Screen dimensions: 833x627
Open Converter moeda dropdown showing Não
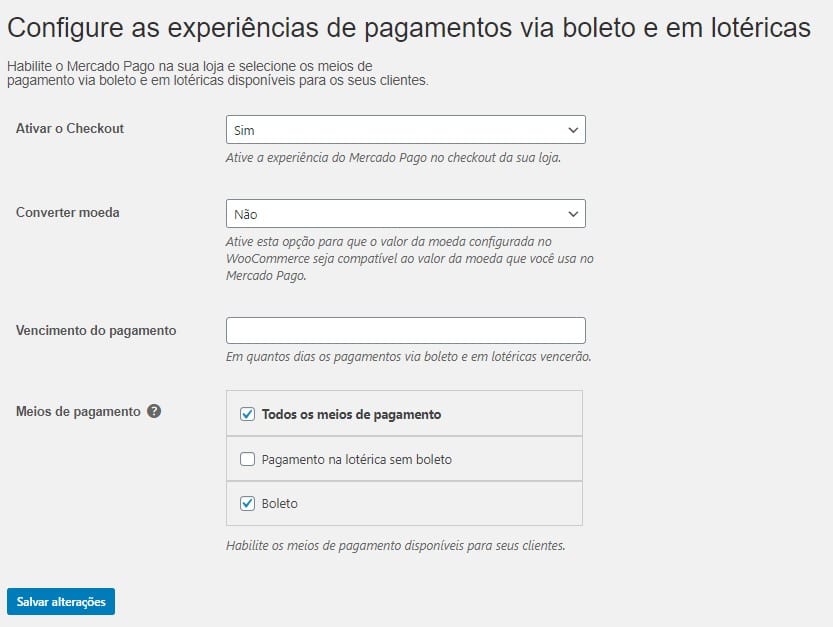click(406, 214)
